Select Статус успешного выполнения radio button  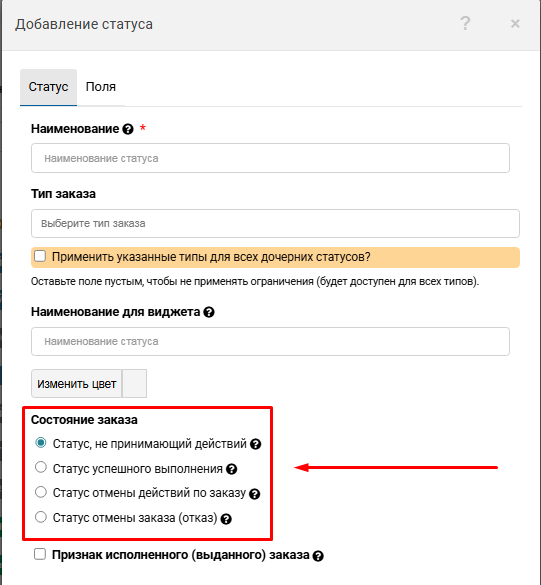(x=41, y=467)
